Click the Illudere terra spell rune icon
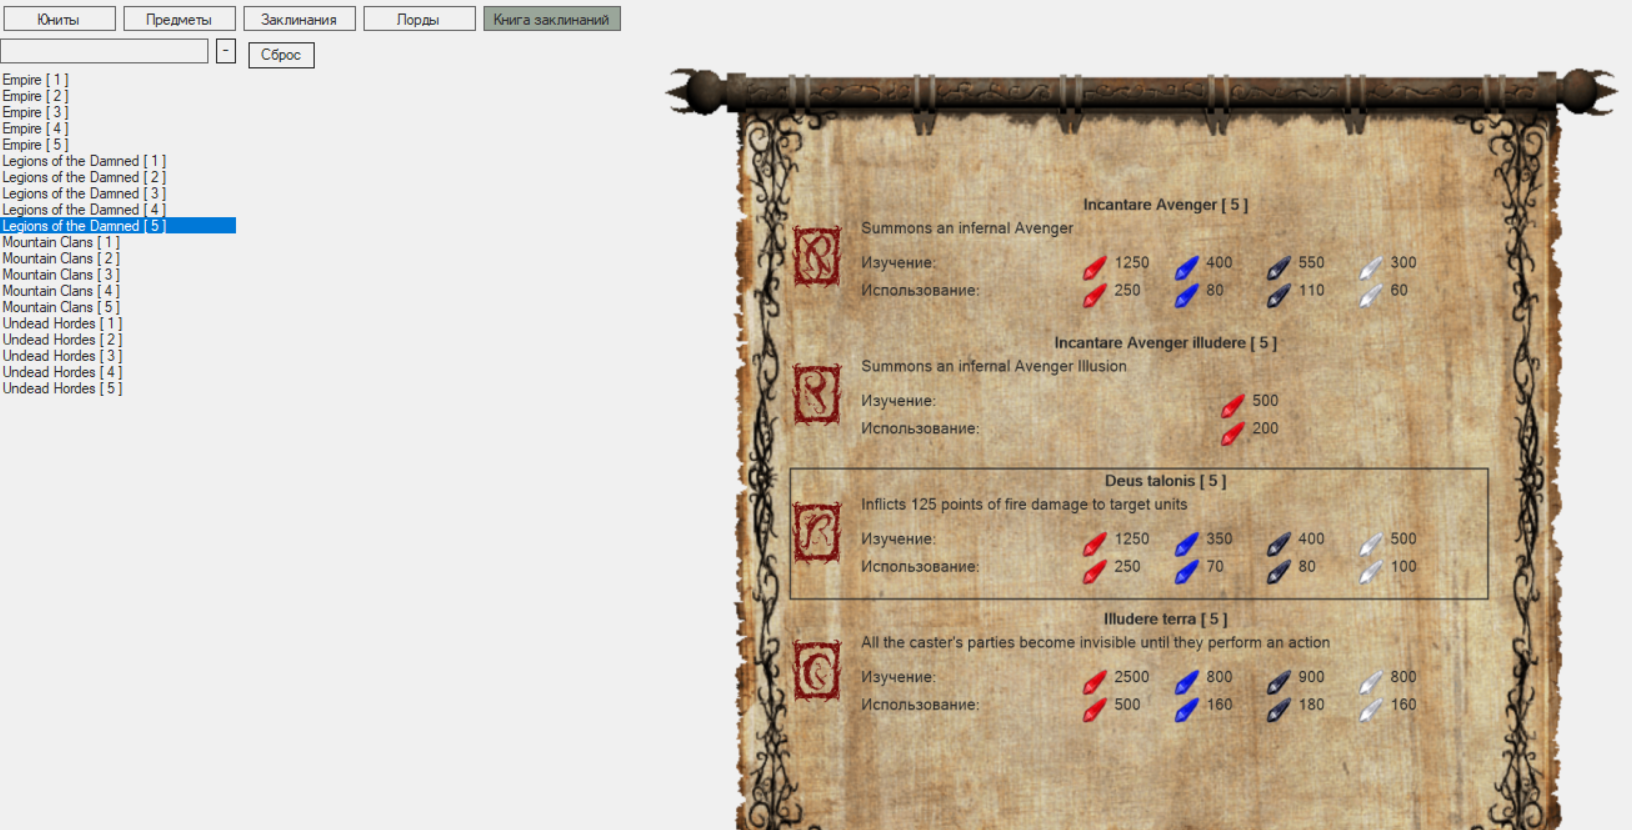Viewport: 1632px width, 830px height. [x=817, y=670]
